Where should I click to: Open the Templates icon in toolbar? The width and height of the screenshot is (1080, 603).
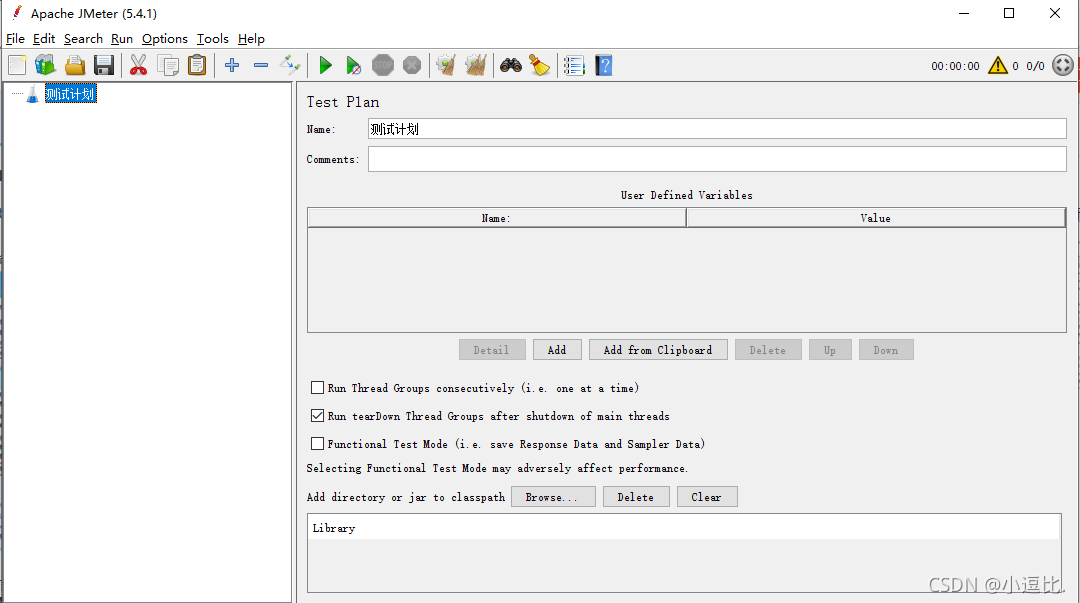click(45, 65)
